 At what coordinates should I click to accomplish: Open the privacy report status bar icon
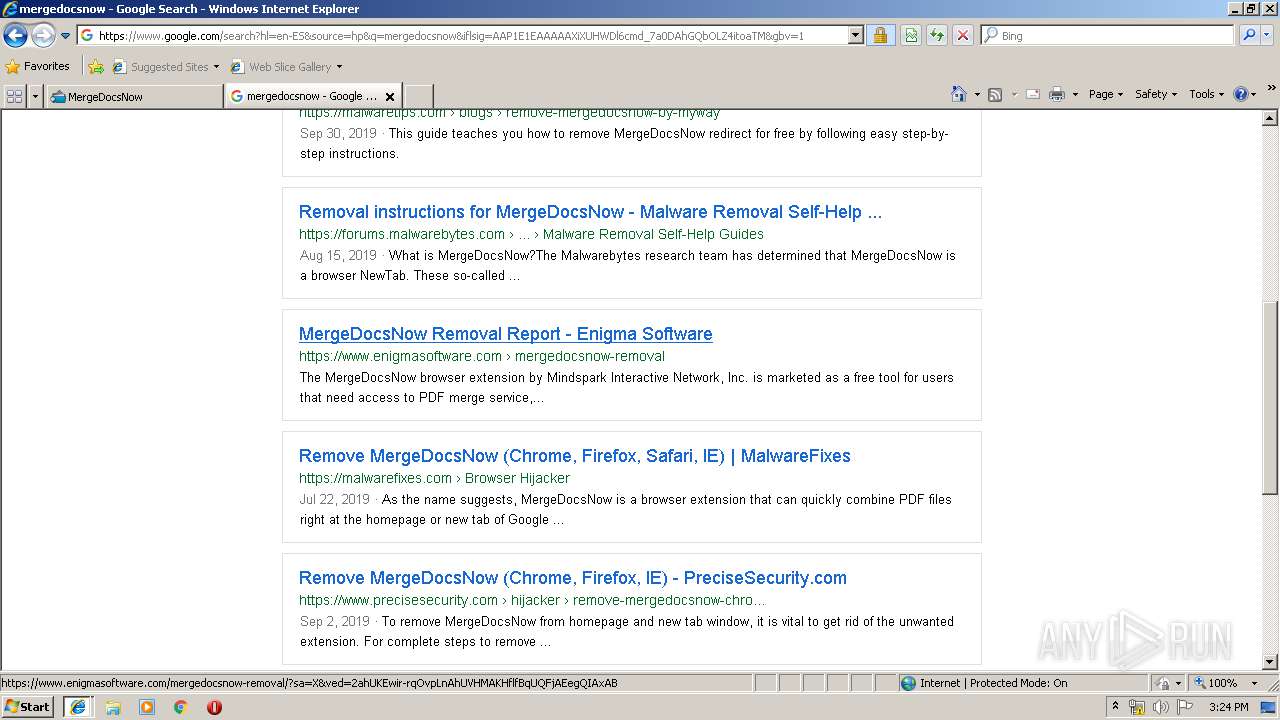tap(1163, 683)
